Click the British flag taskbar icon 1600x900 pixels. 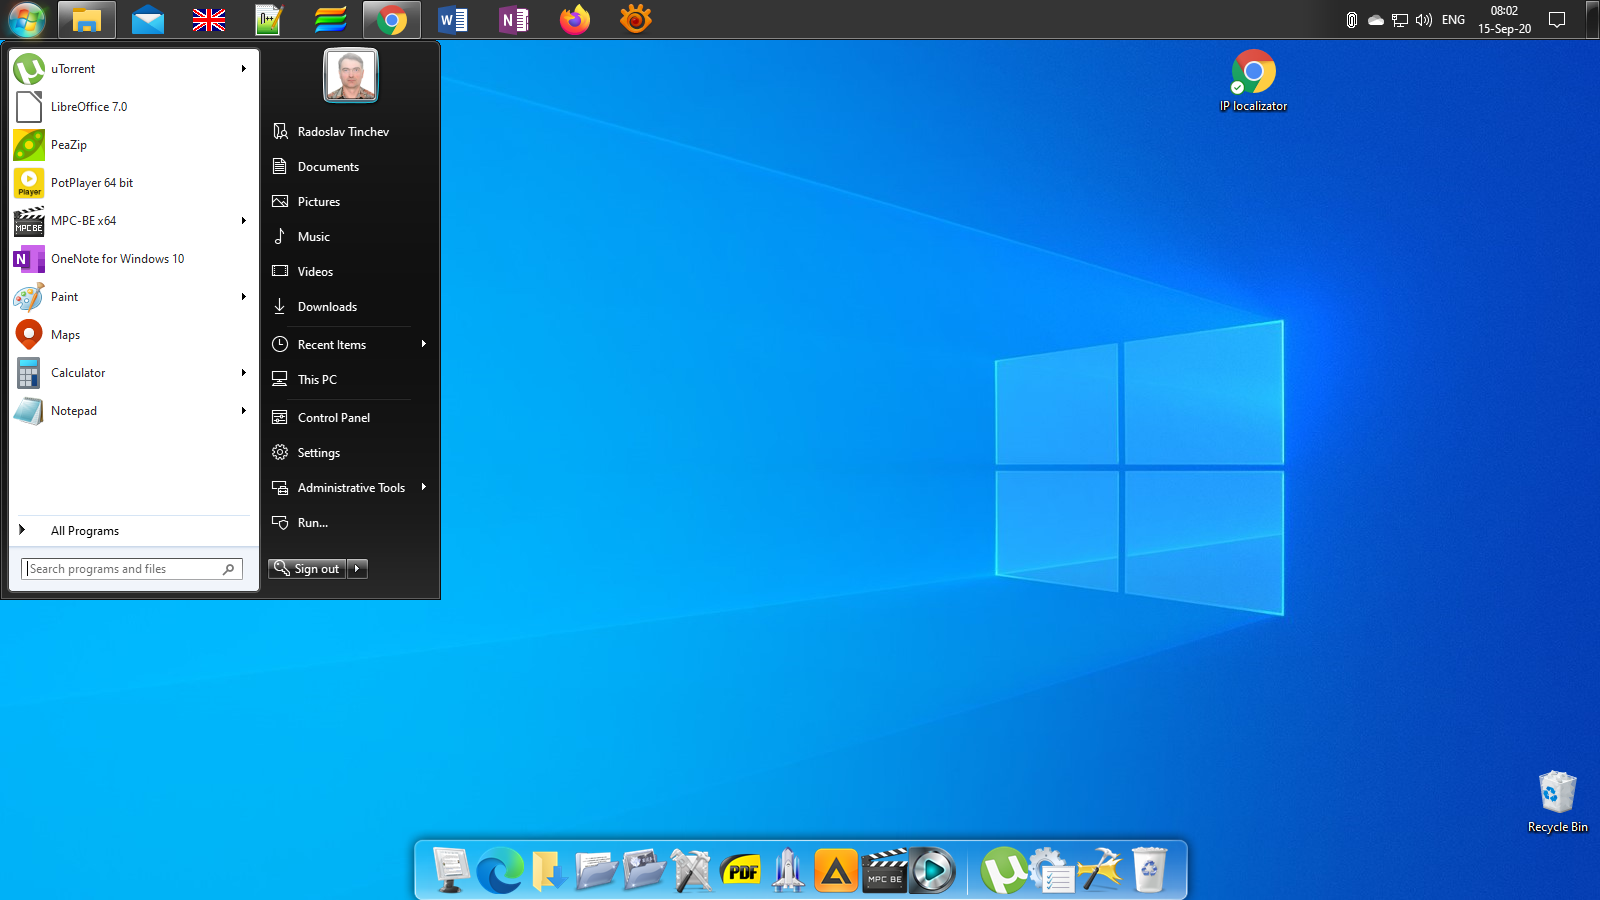coord(209,19)
